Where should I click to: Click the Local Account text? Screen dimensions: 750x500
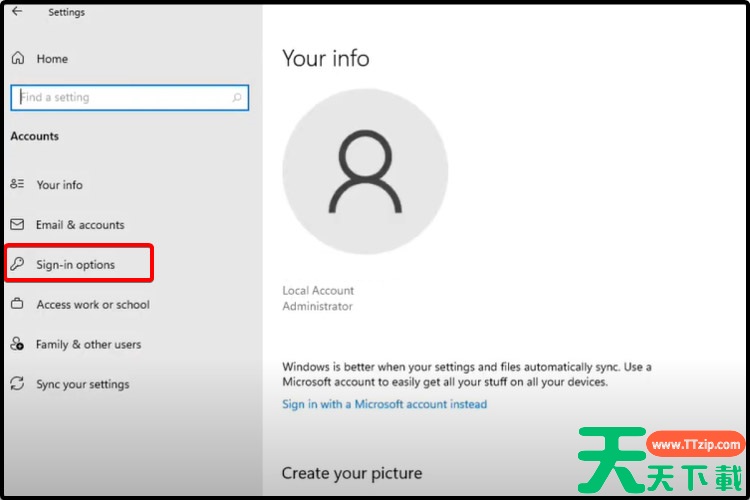click(318, 290)
